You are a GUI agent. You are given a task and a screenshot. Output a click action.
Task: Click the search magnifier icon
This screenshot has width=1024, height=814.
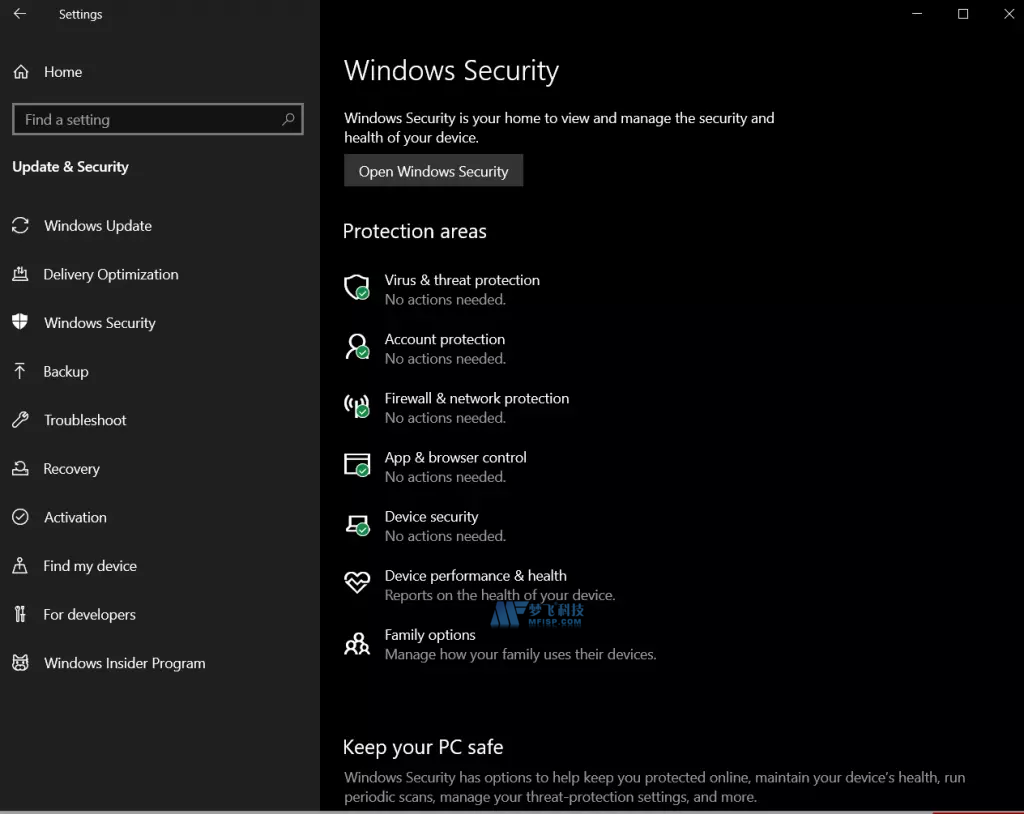coord(288,119)
